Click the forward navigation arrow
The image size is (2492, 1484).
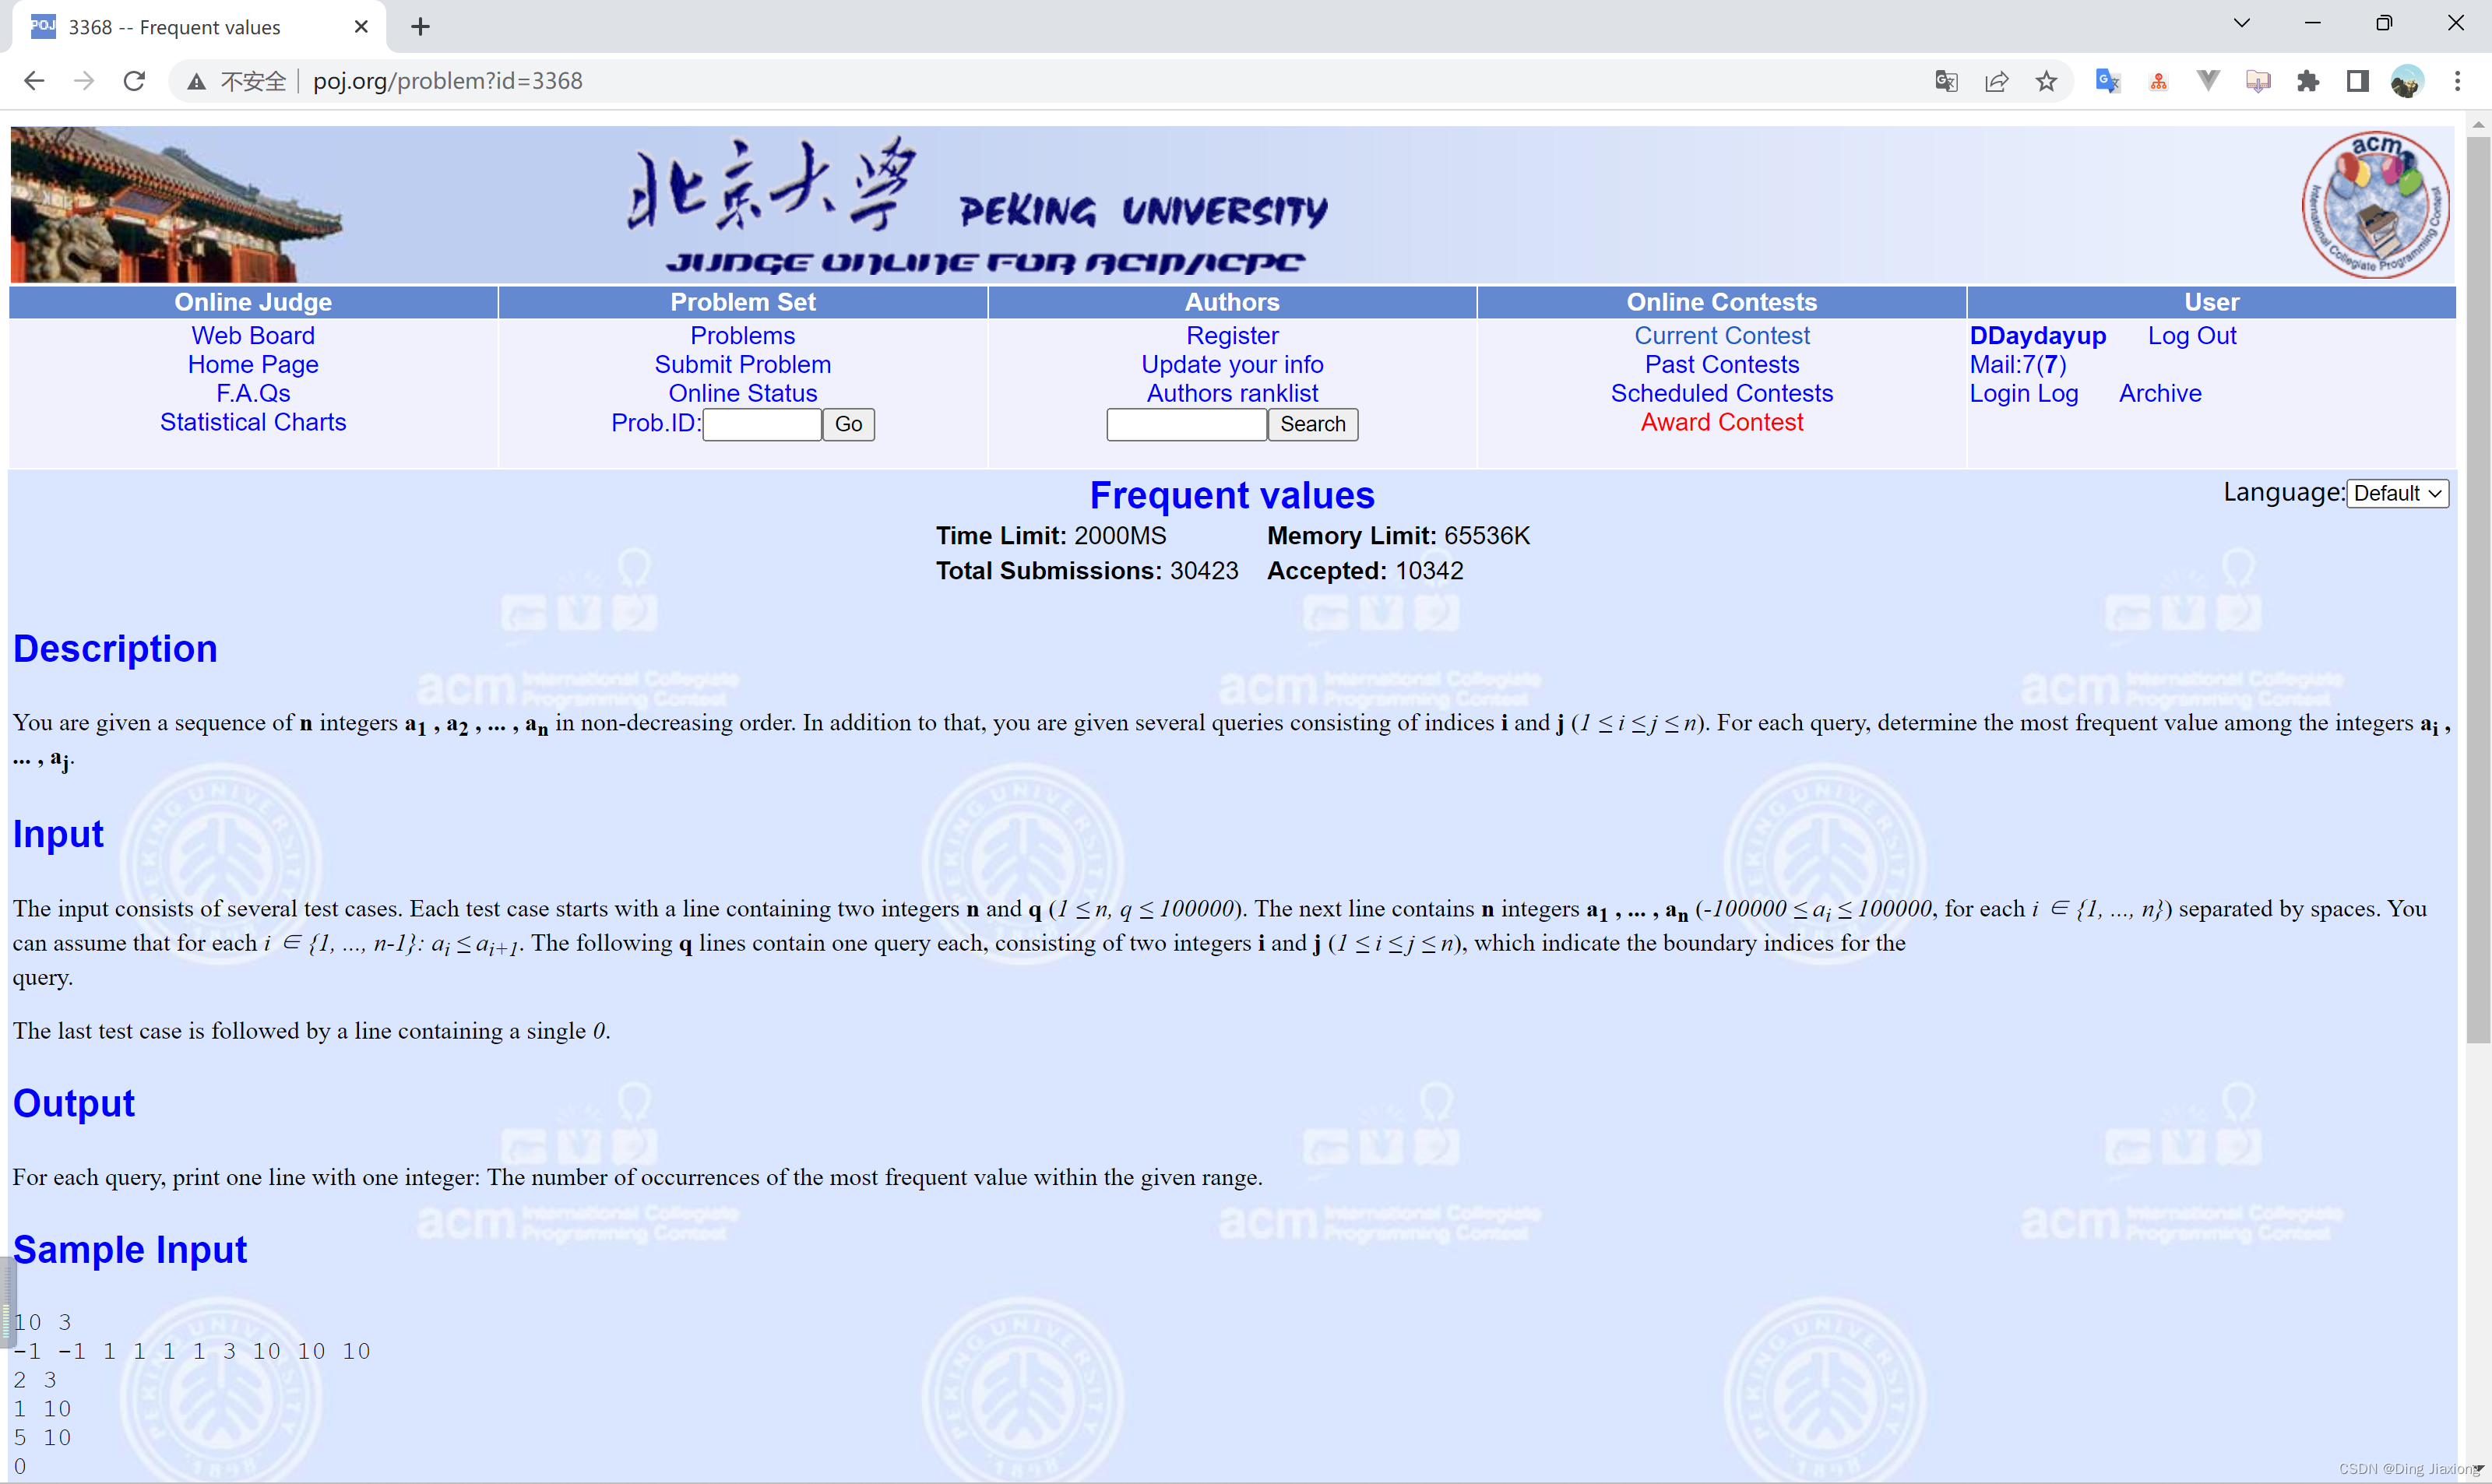[84, 81]
